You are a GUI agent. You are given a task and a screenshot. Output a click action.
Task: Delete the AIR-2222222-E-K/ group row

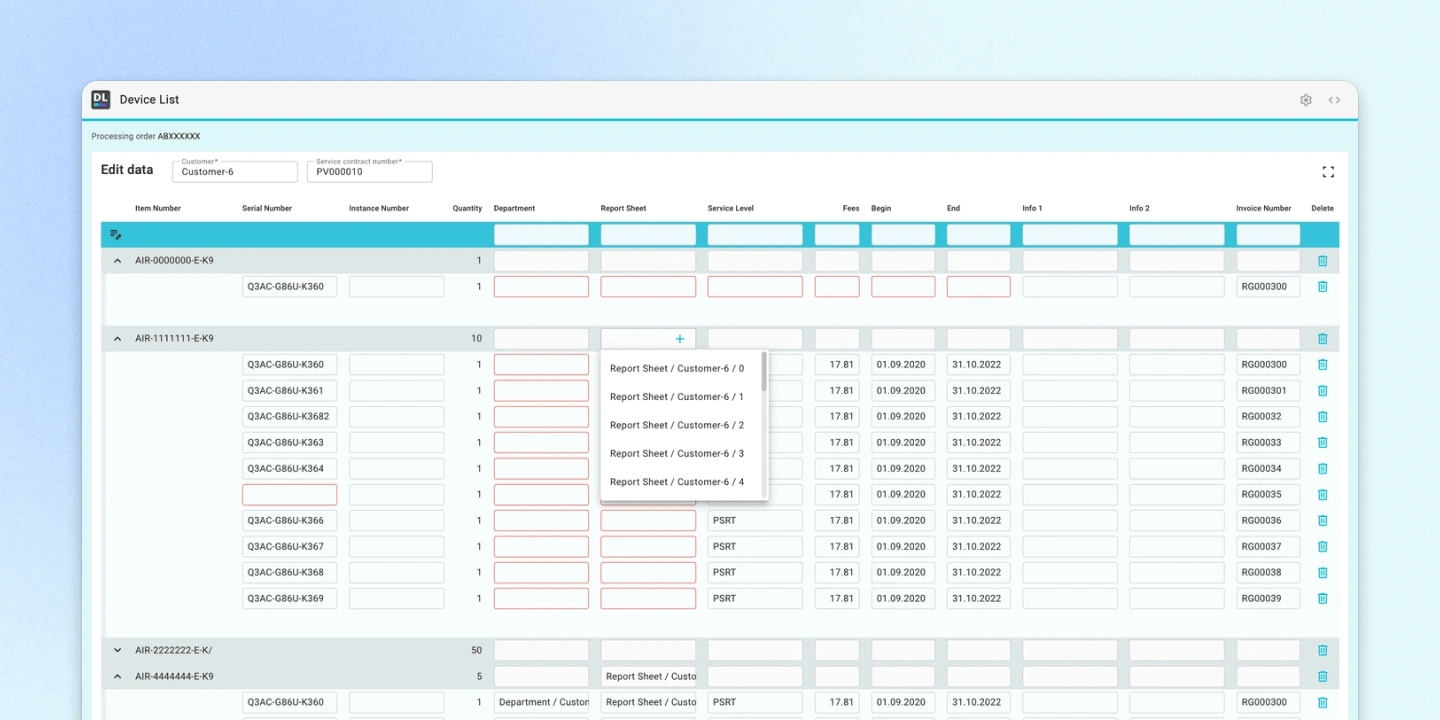click(1322, 651)
